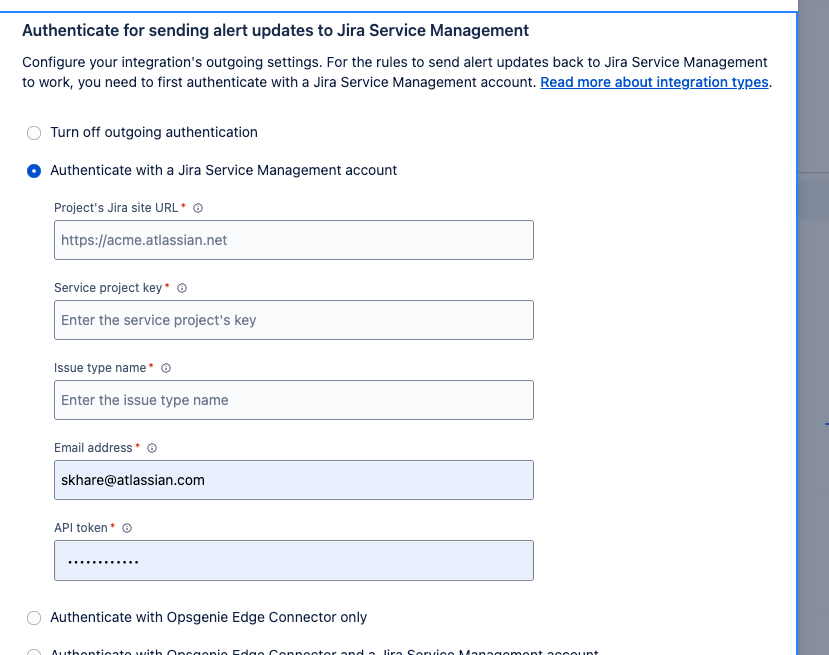Click the "Service project key" label text

click(108, 288)
